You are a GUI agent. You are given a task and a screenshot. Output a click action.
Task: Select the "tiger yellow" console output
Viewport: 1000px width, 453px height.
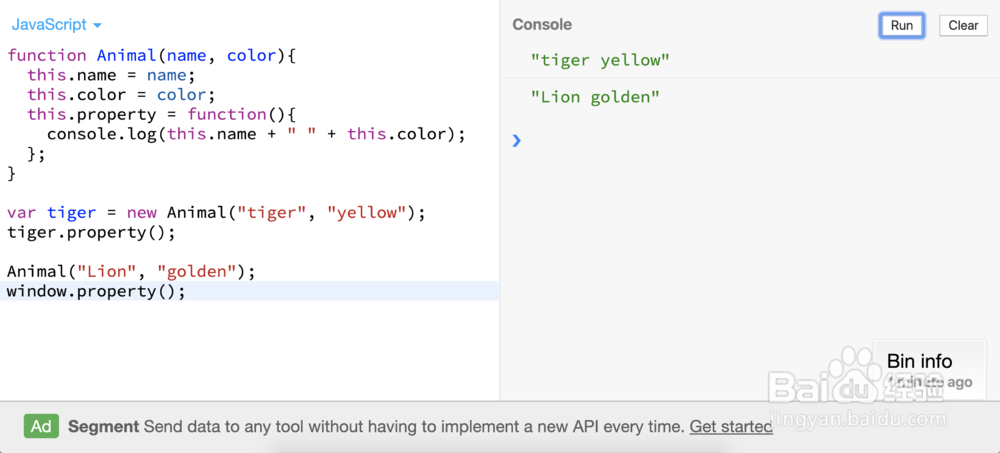point(600,60)
